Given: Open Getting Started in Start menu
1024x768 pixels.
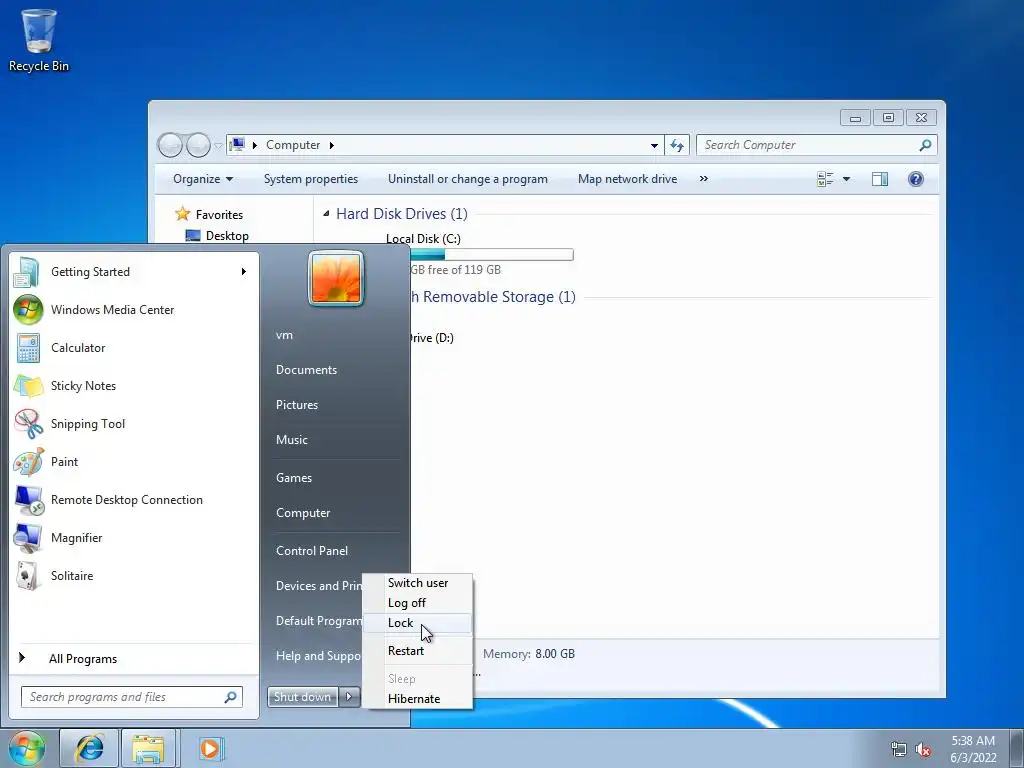Looking at the screenshot, I should [131, 272].
